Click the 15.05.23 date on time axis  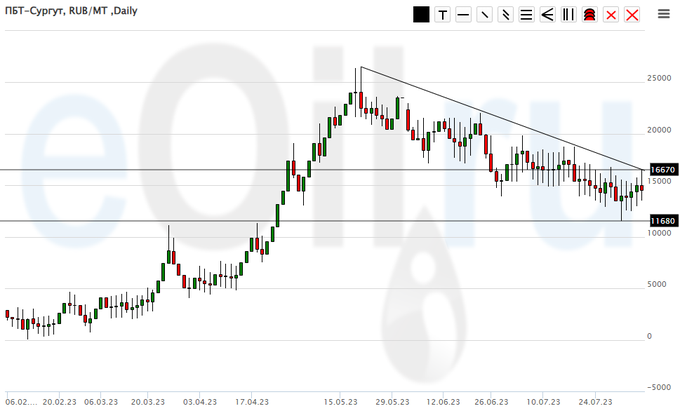click(x=342, y=401)
